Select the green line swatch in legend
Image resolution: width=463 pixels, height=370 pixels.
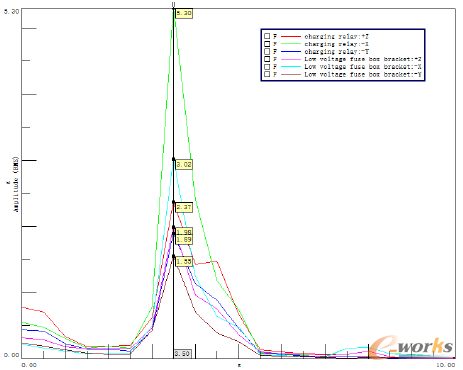[291, 44]
